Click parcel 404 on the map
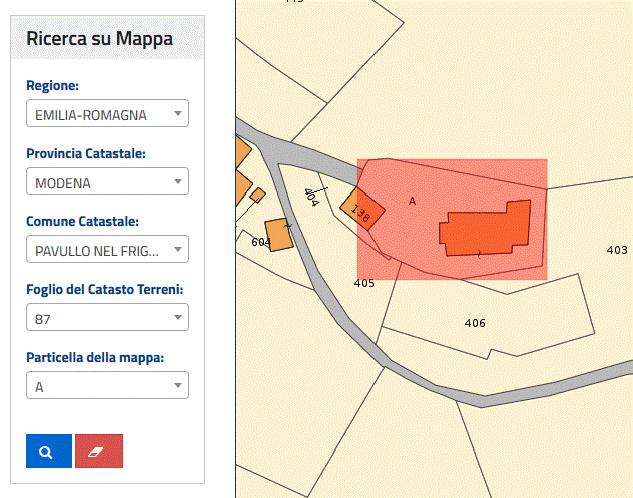Screen dimensions: 633x498 (x=311, y=197)
